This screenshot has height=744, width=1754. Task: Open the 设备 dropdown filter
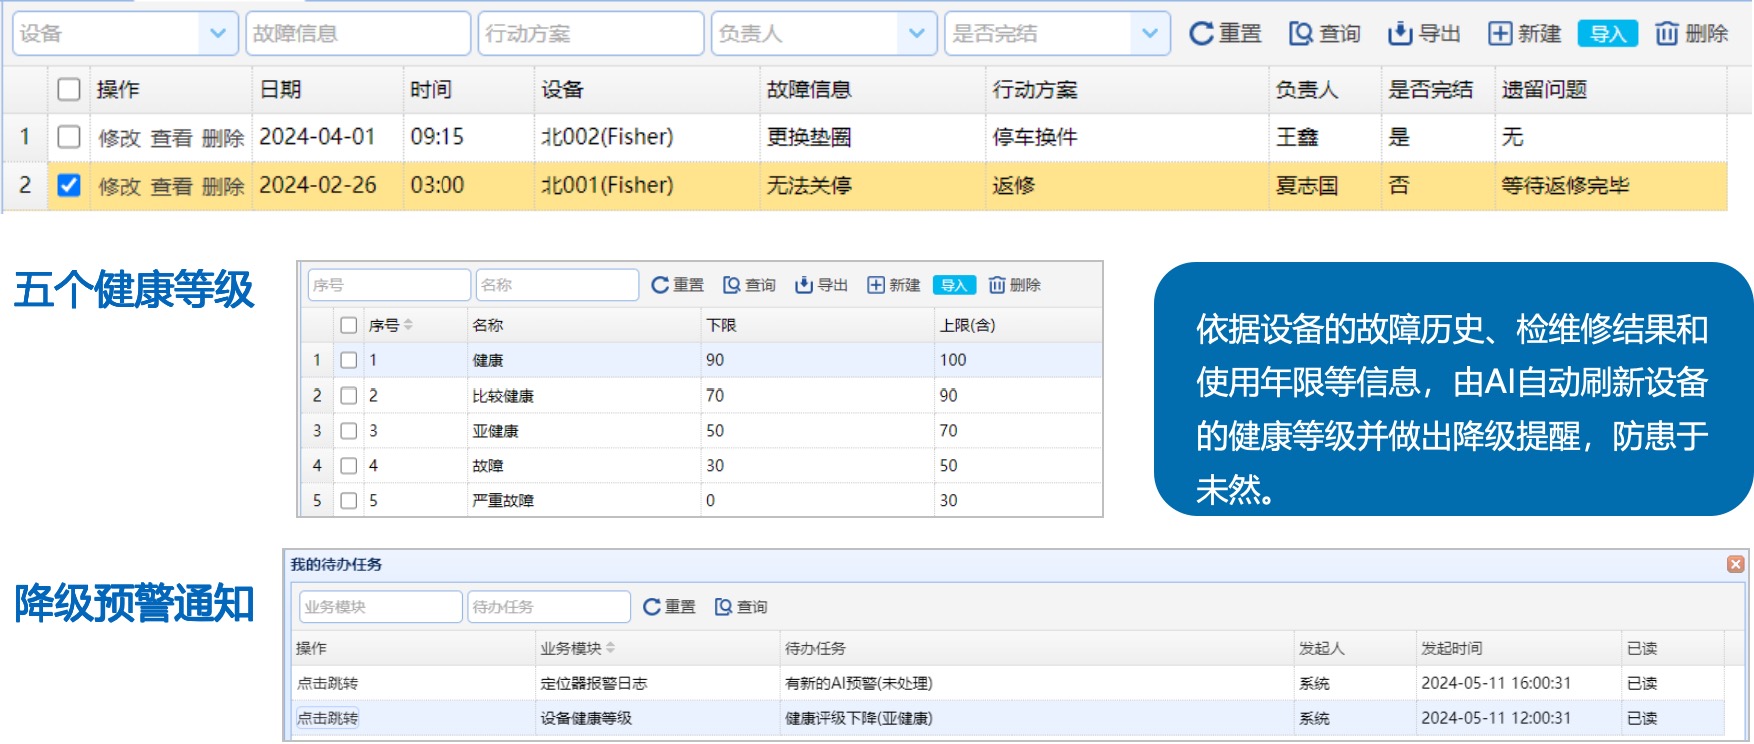pos(217,34)
